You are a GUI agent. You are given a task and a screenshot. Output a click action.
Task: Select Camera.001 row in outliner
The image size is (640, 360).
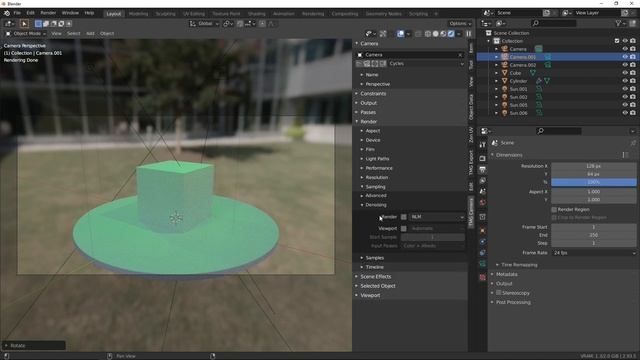[x=558, y=57]
